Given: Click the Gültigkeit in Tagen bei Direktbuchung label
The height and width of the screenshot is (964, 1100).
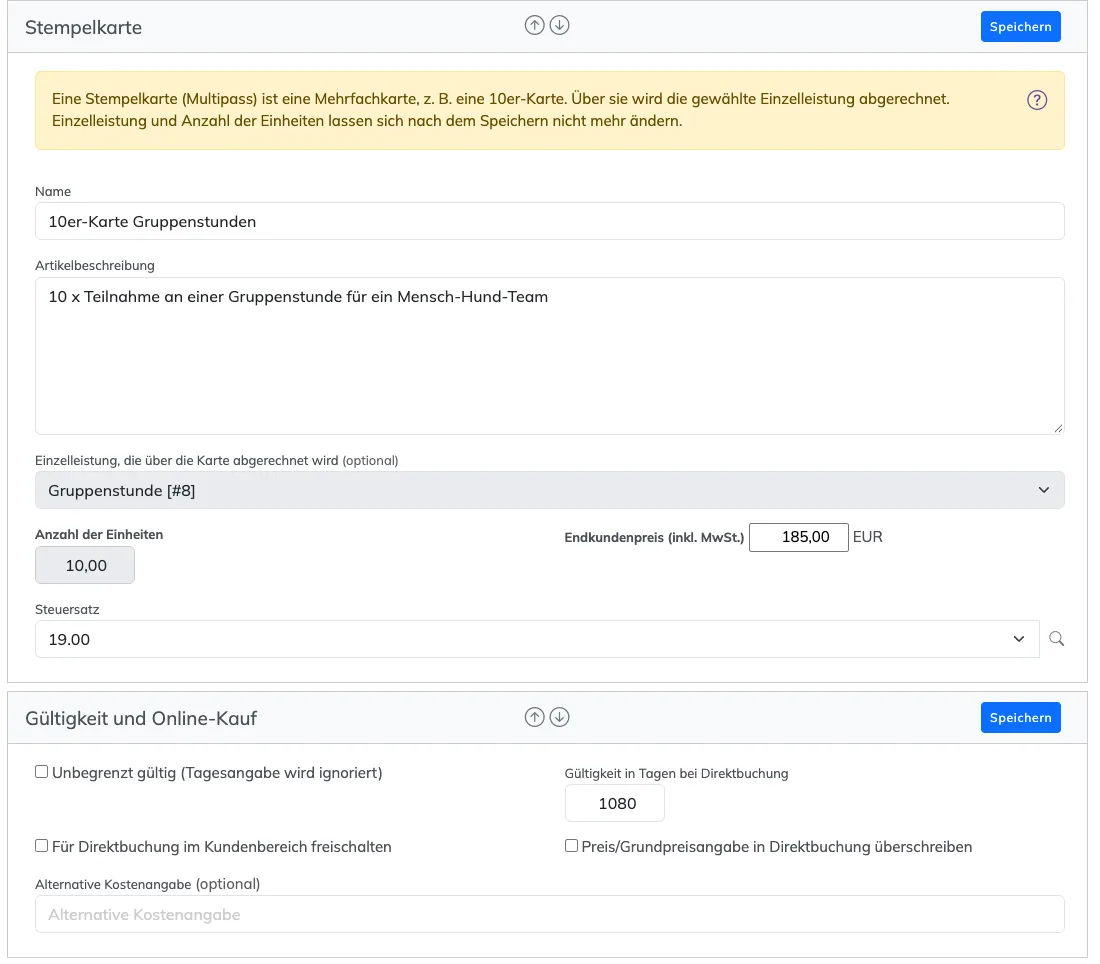Looking at the screenshot, I should click(x=676, y=774).
